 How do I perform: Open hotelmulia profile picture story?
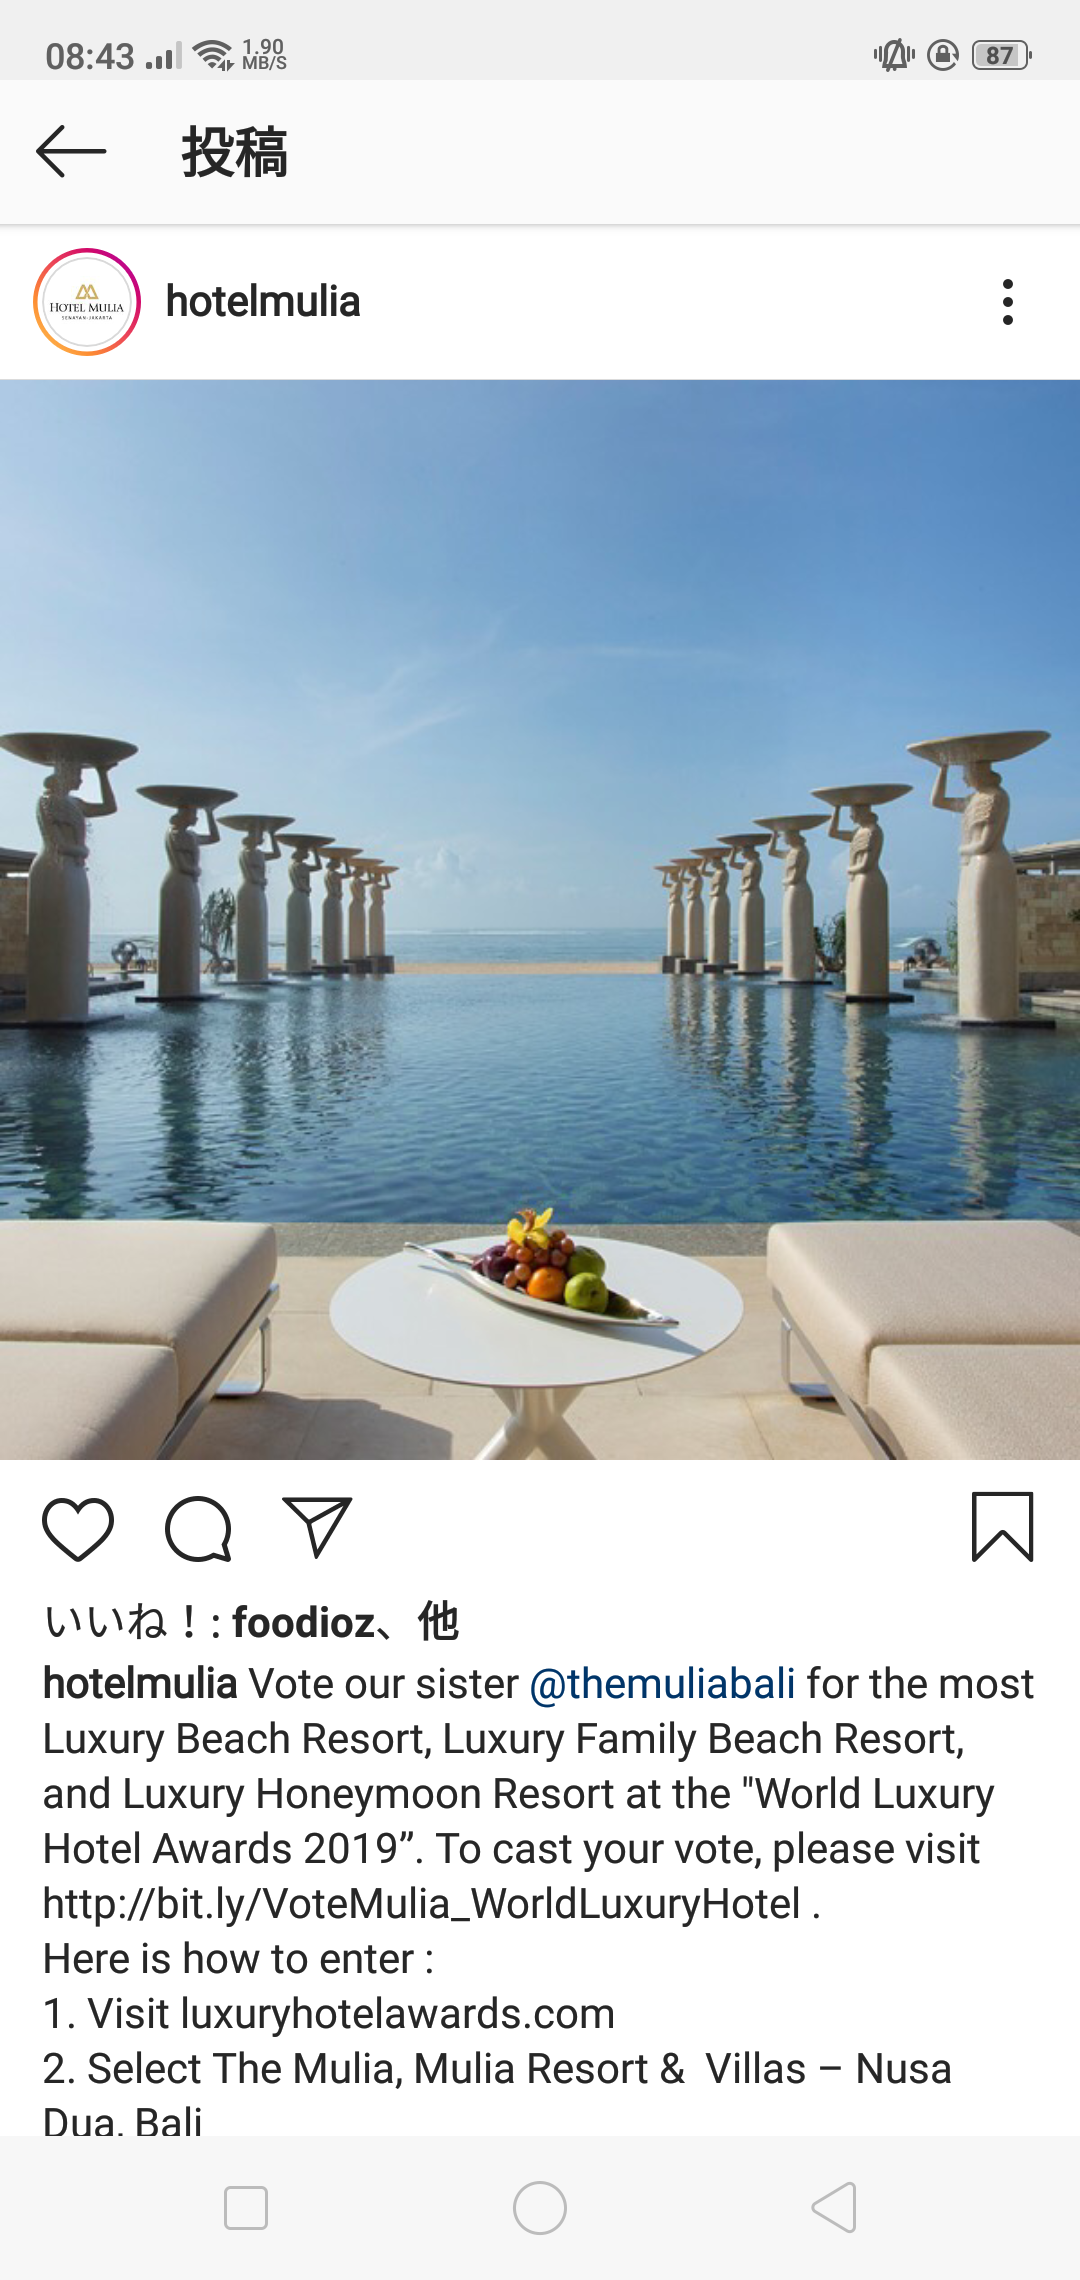87,302
